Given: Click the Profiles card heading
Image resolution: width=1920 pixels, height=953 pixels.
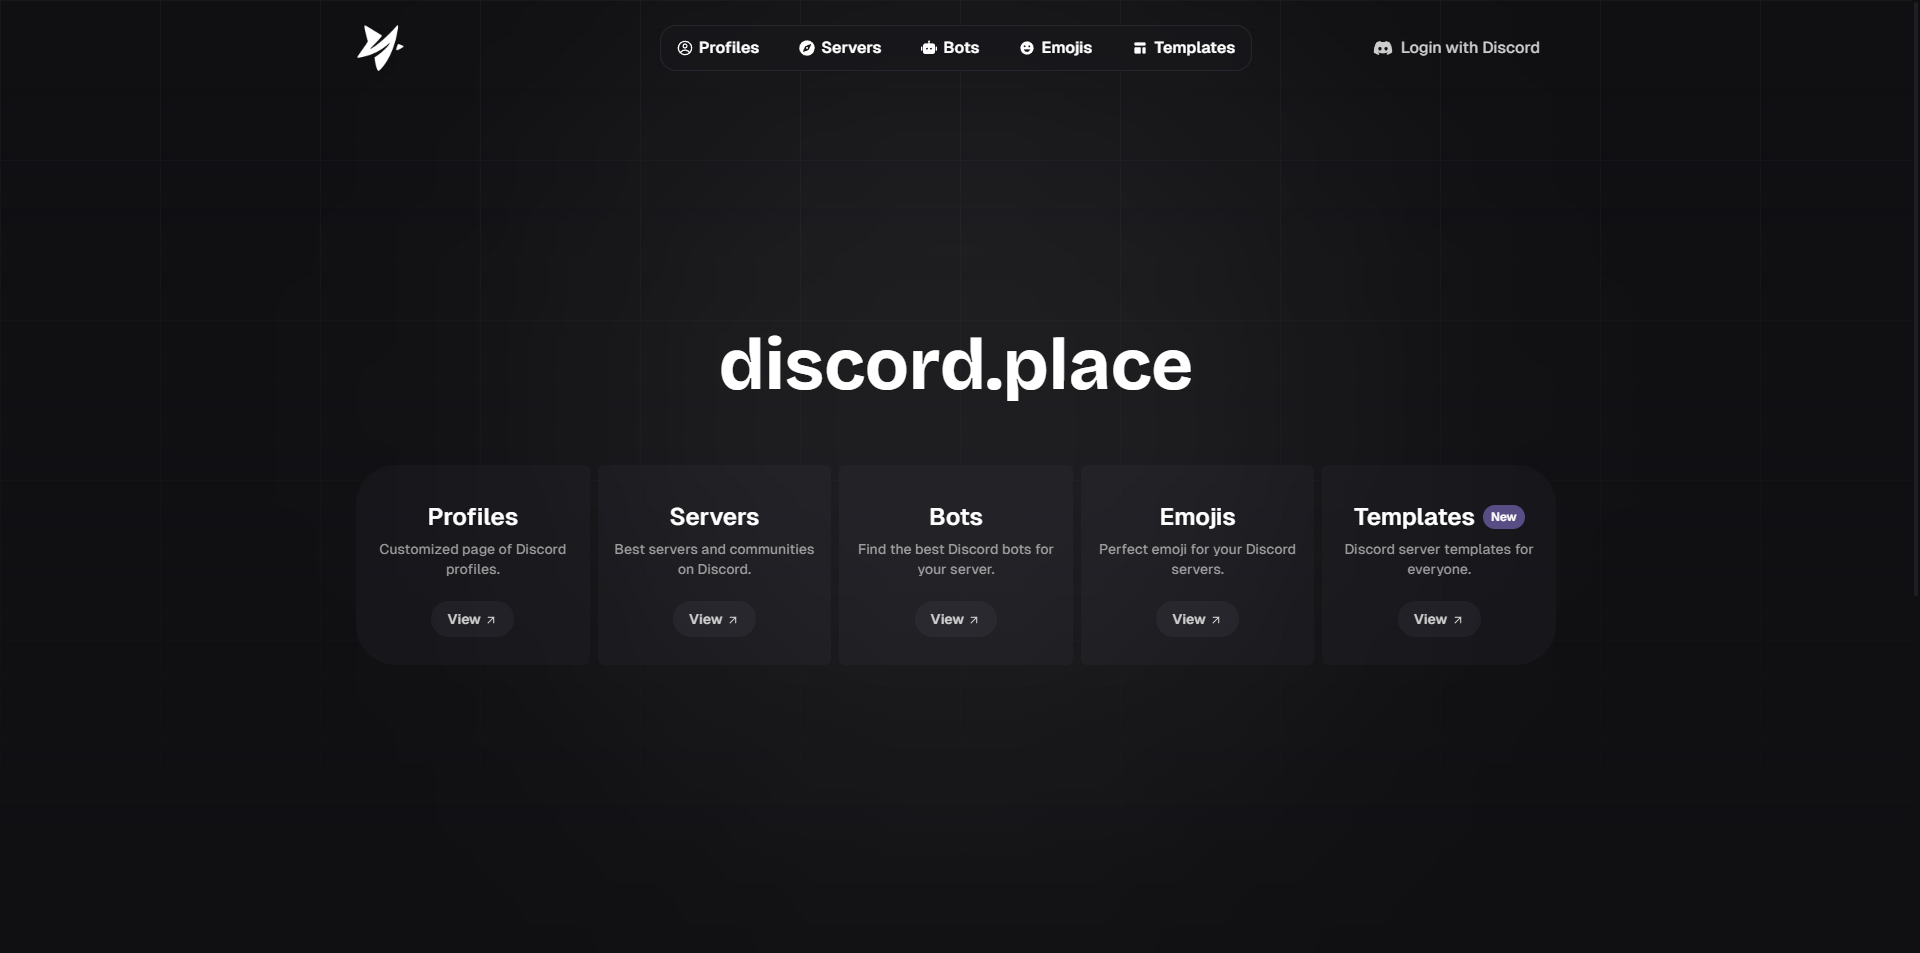Looking at the screenshot, I should click(473, 517).
